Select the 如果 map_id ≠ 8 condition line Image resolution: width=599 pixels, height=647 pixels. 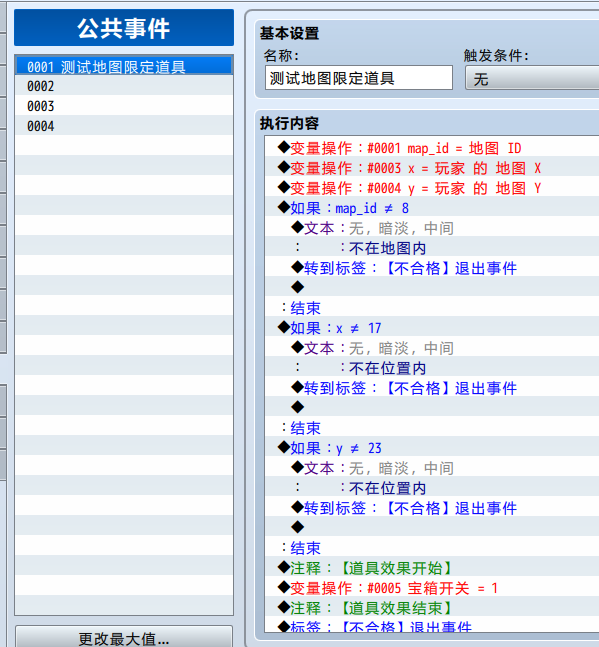432,208
